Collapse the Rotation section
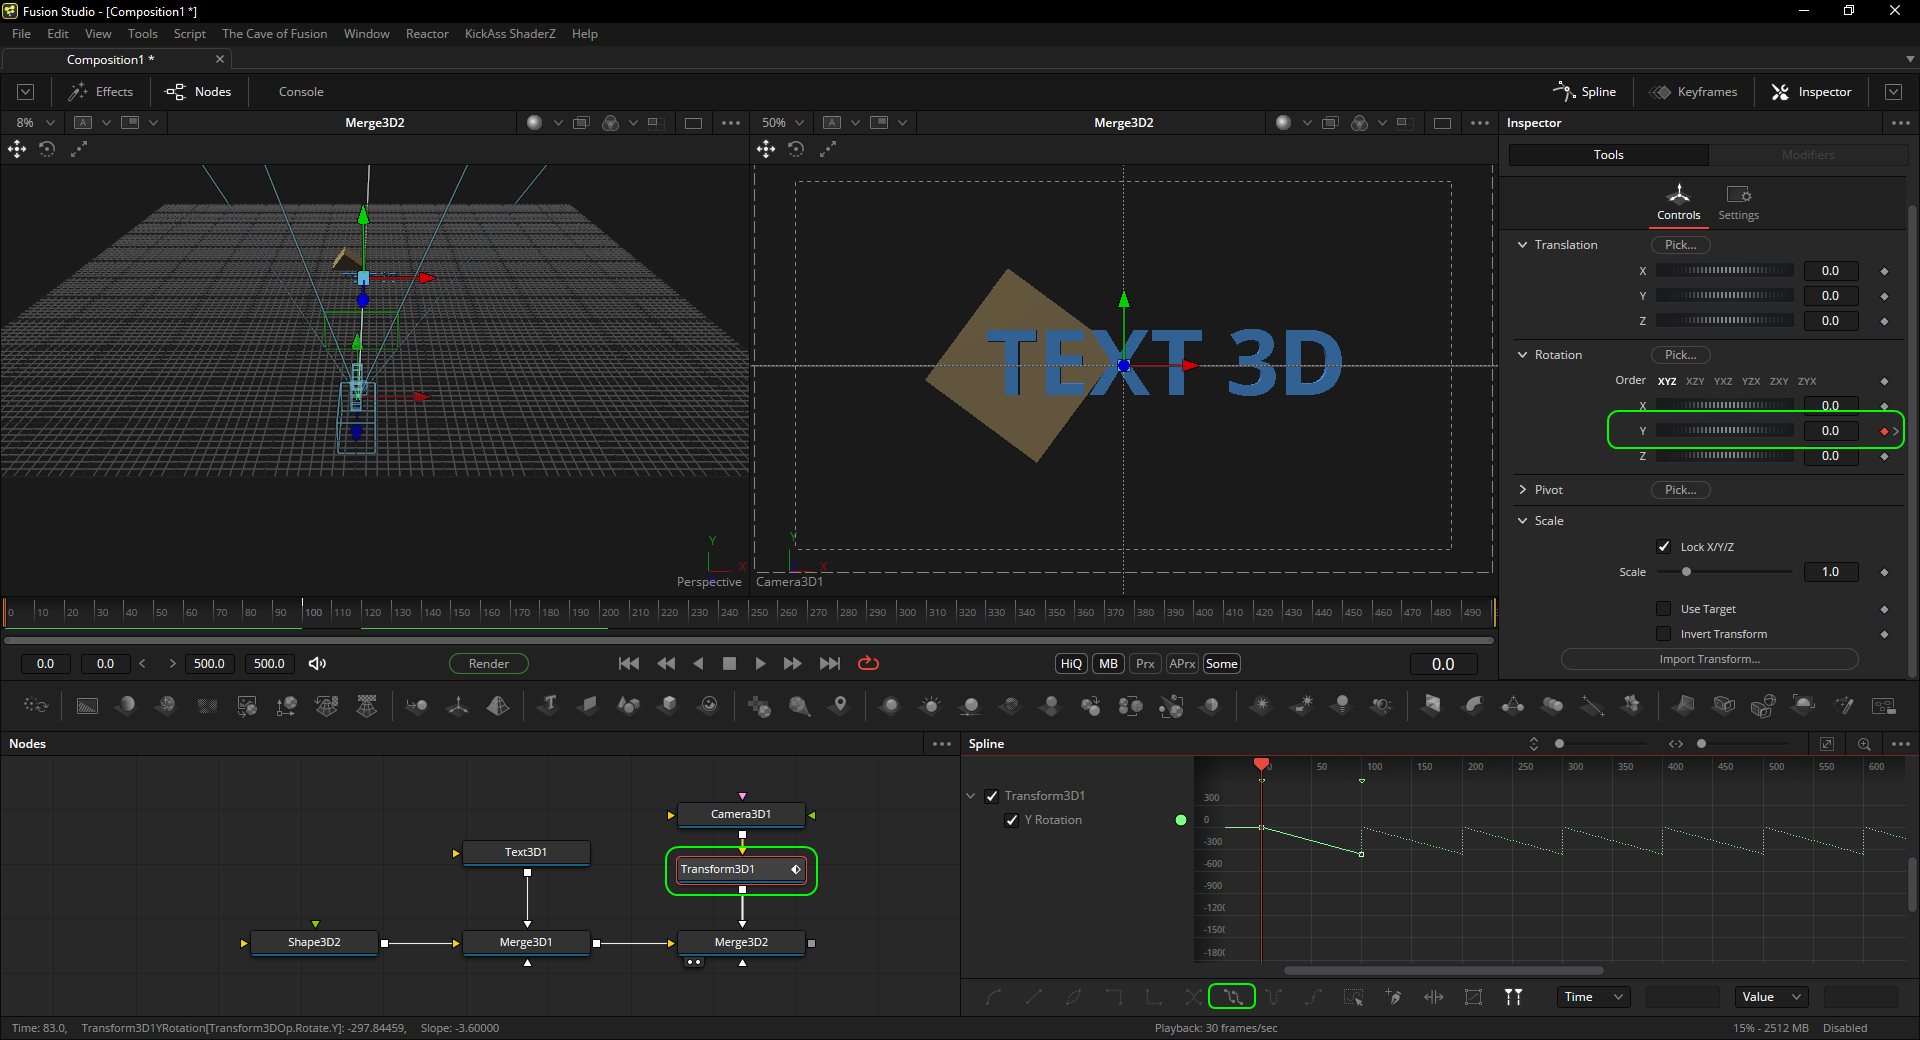 click(1523, 355)
